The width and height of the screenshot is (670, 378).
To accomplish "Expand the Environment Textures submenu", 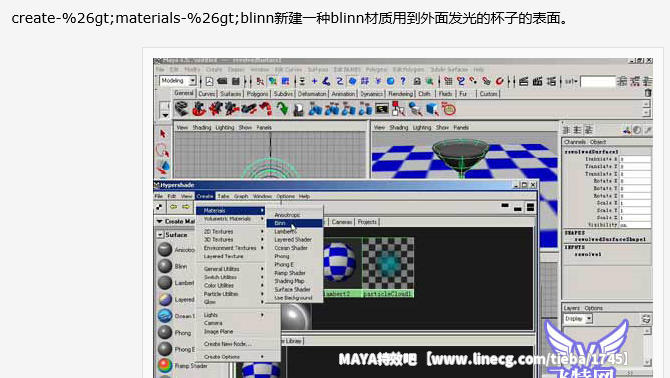I will coord(231,248).
